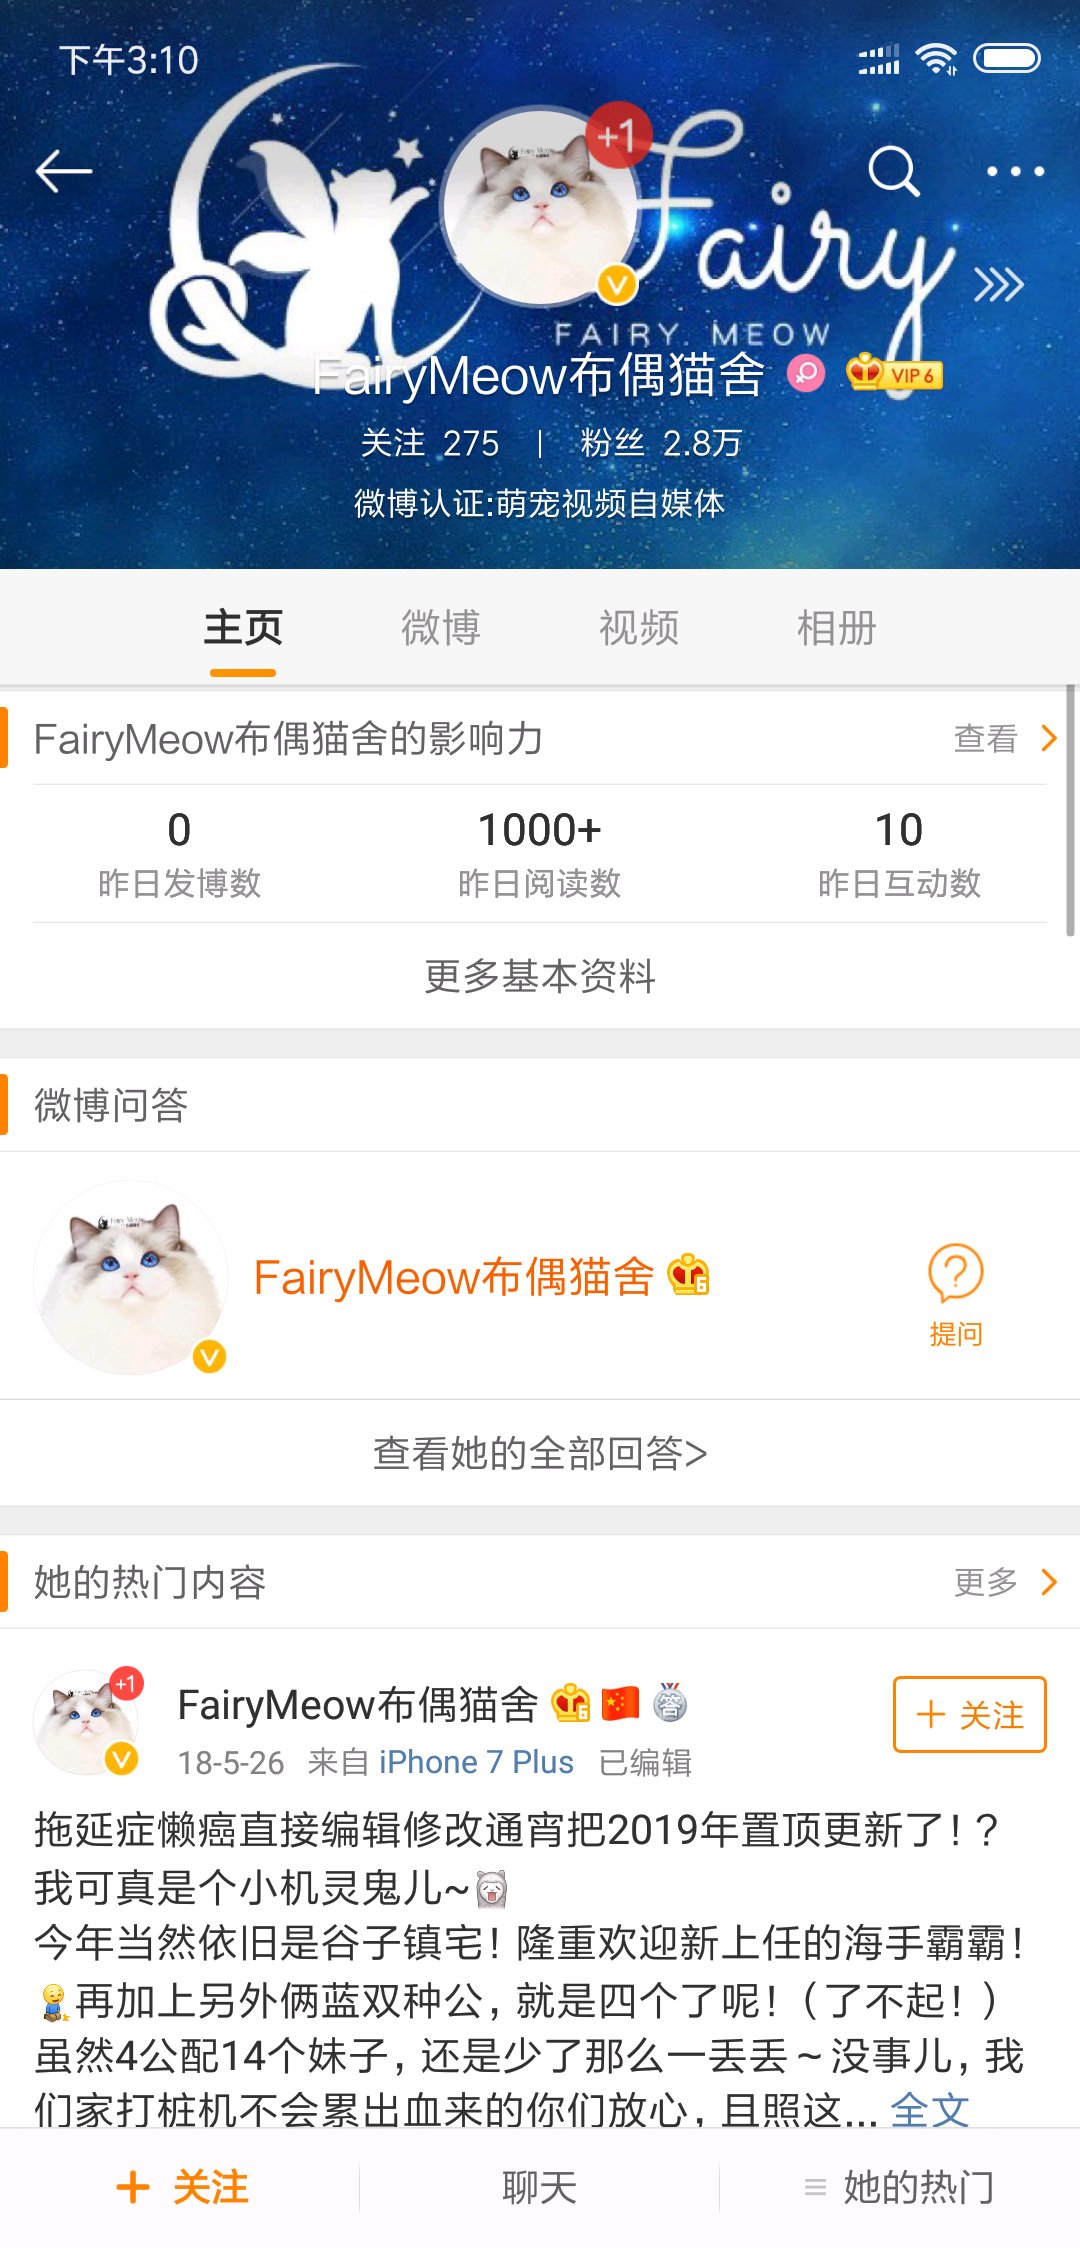1080x2248 pixels.
Task: Toggle follow with bottom 关注 button
Action: [x=182, y=2187]
